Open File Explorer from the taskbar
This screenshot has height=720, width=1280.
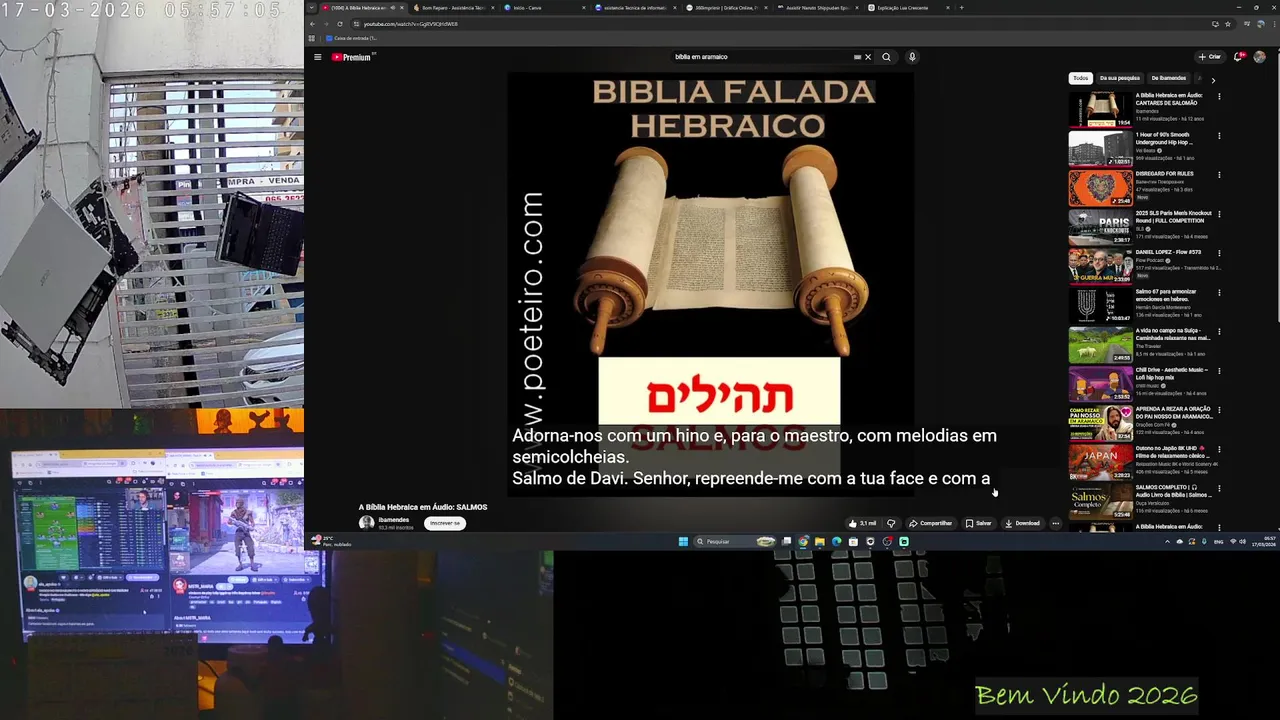click(820, 542)
